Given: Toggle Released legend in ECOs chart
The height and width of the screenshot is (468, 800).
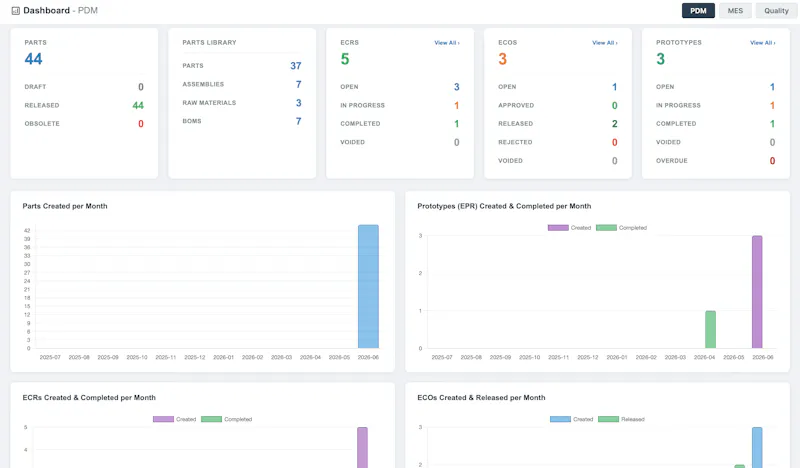Looking at the screenshot, I should 621,419.
